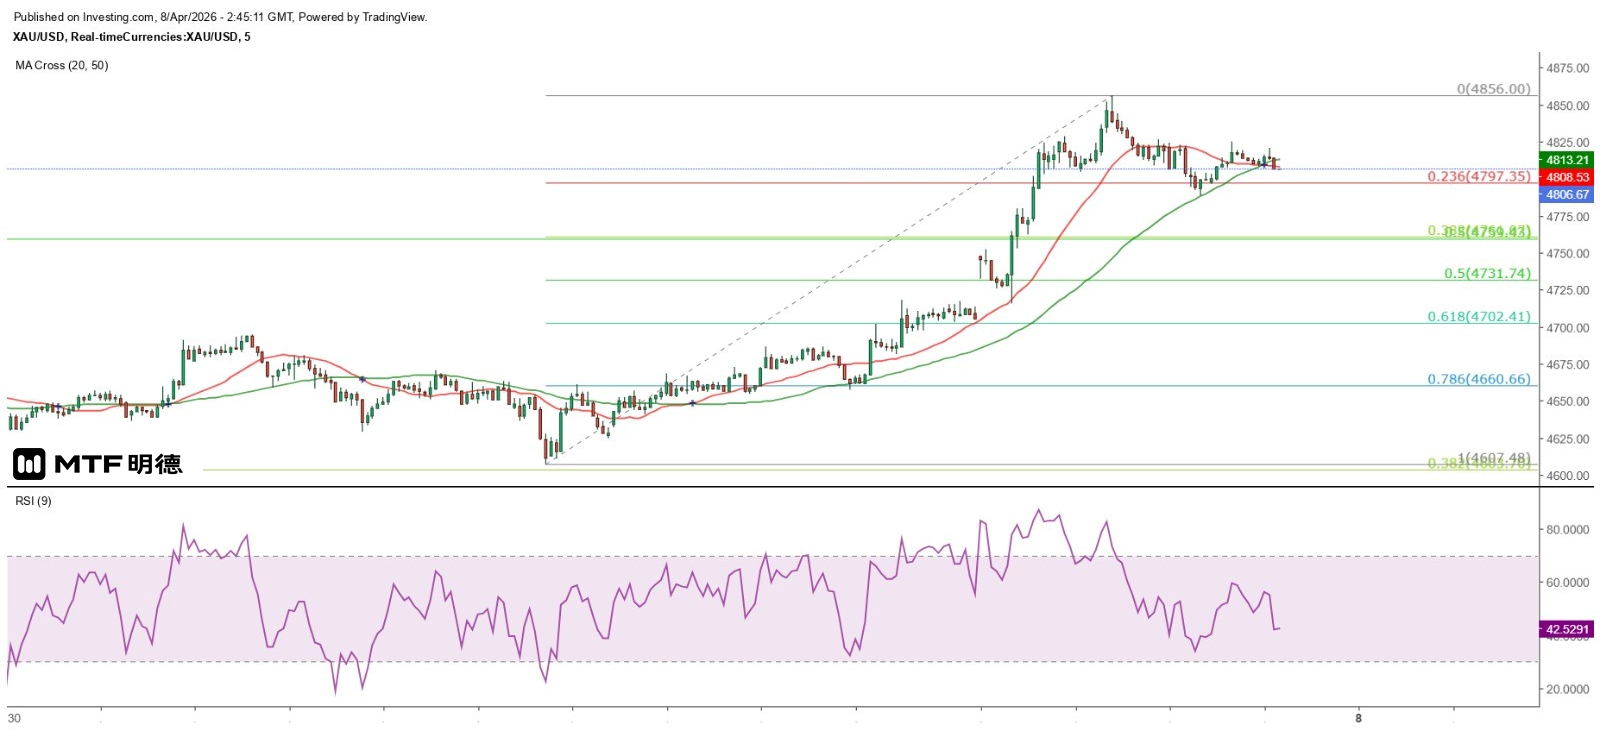Click the 4875.00 price axis label
Image resolution: width=1600 pixels, height=734 pixels.
(1567, 68)
